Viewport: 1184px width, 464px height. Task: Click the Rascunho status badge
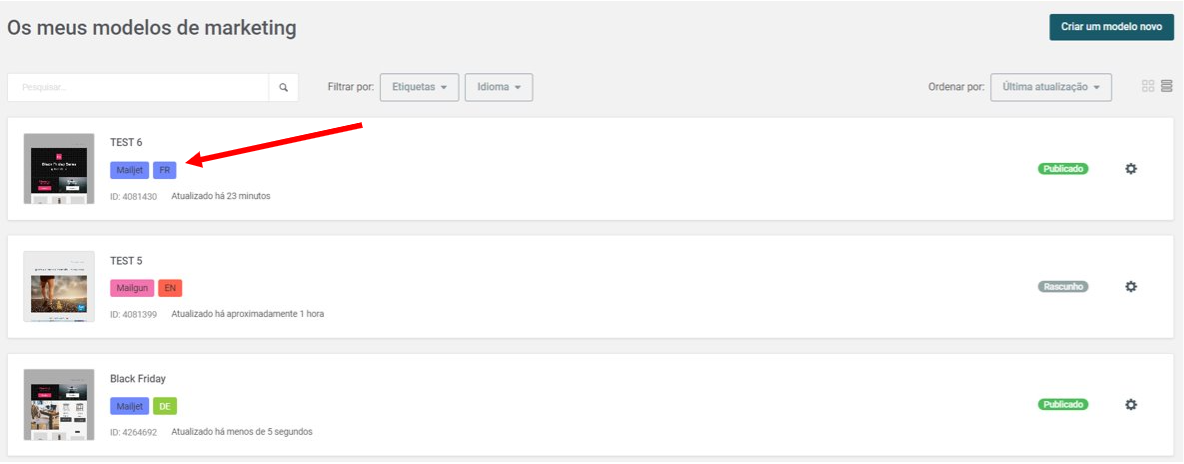point(1063,287)
